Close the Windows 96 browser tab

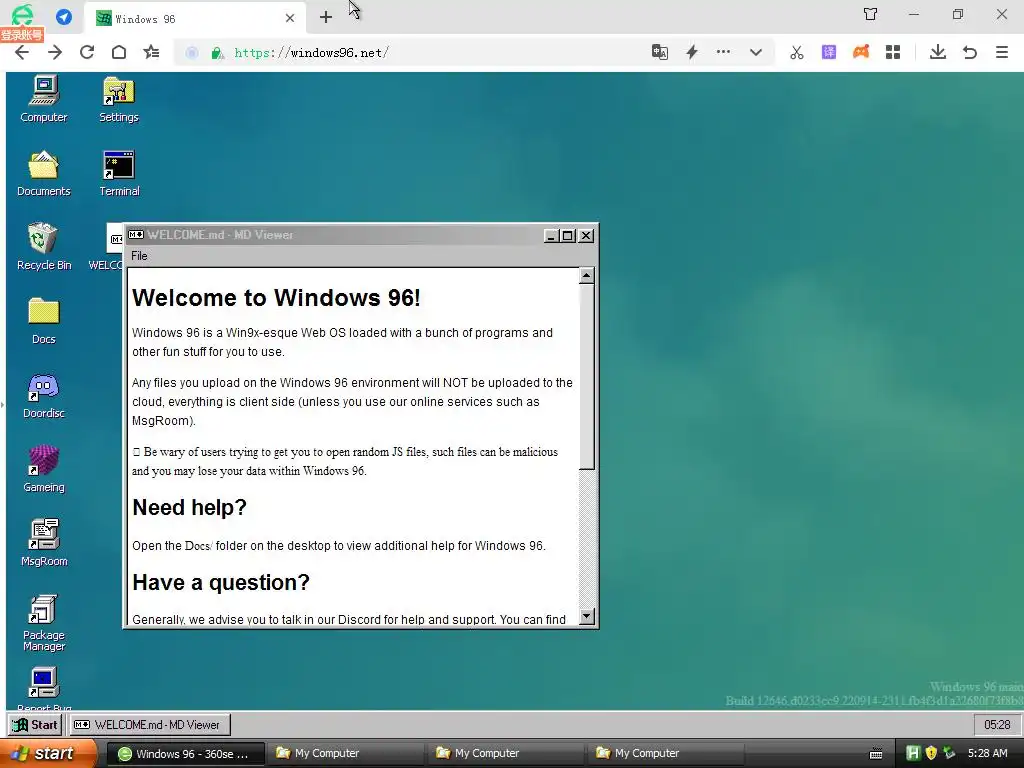point(290,18)
